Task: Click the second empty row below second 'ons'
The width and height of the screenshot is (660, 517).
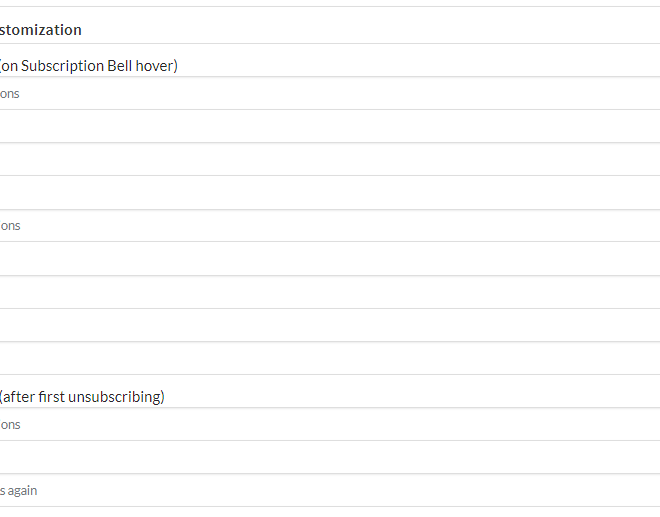Action: pos(330,292)
